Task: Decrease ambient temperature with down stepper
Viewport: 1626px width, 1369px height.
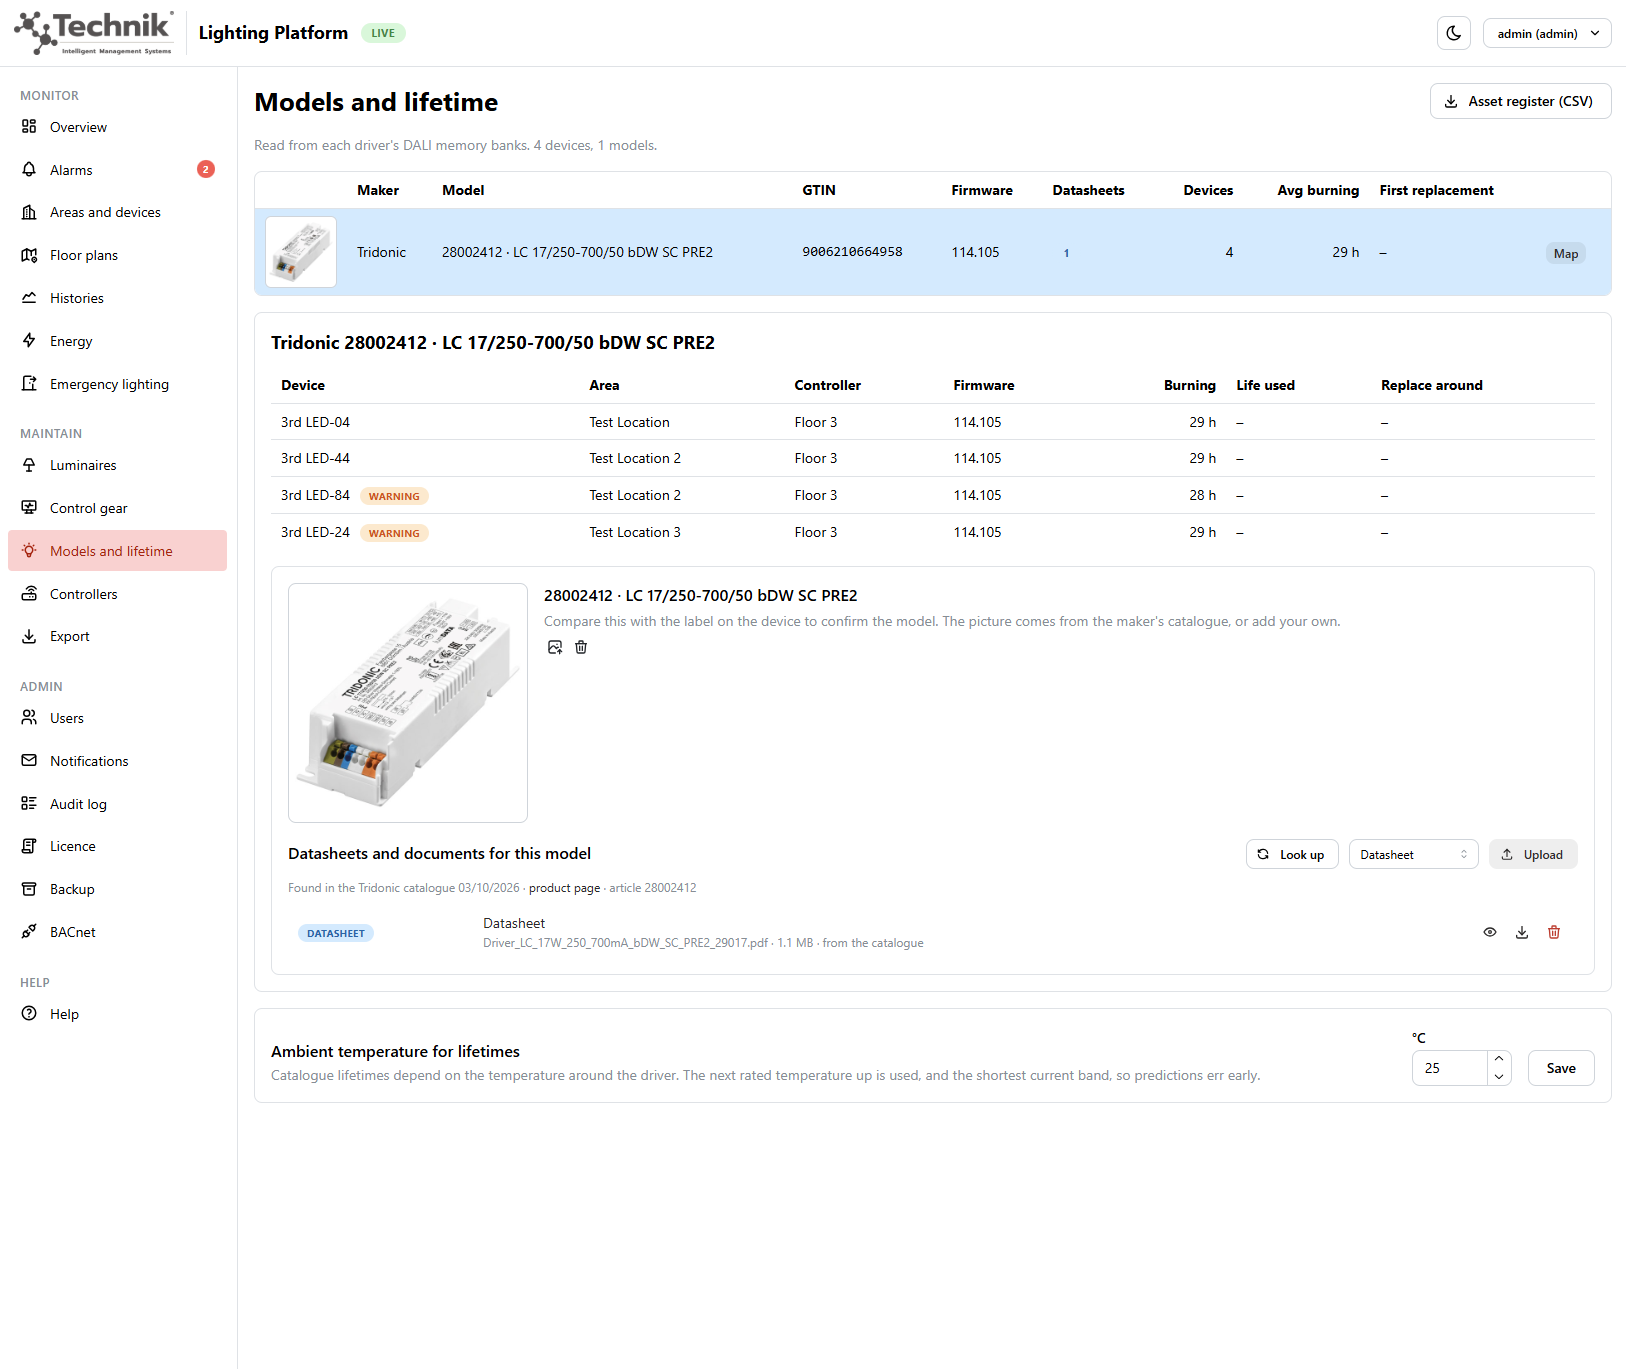Action: [1499, 1077]
